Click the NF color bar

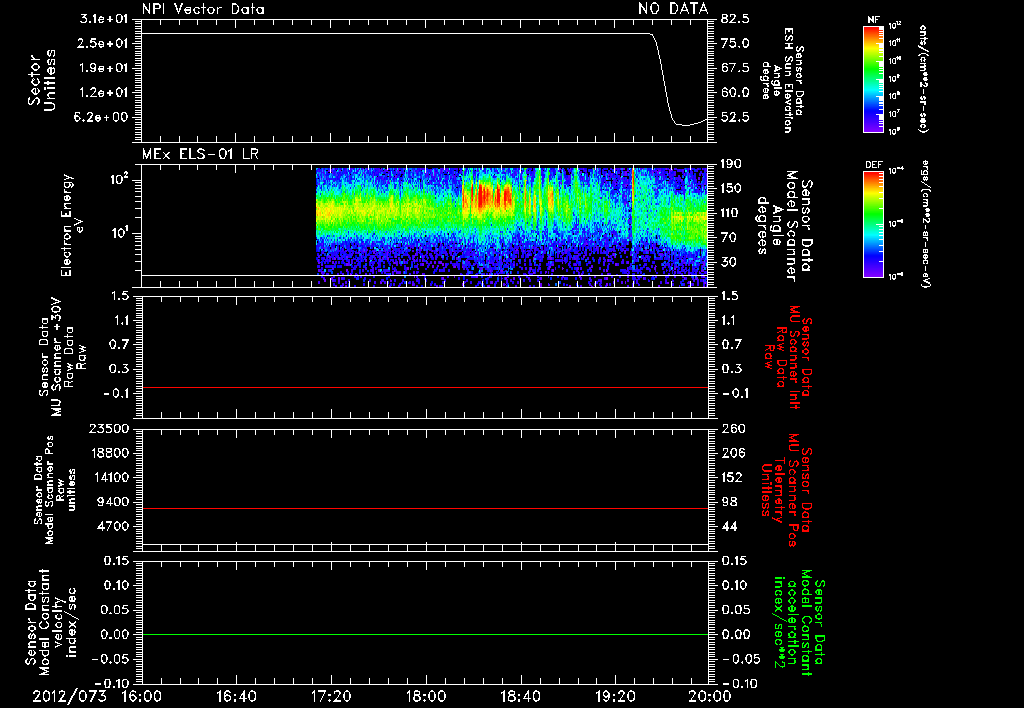[x=873, y=79]
